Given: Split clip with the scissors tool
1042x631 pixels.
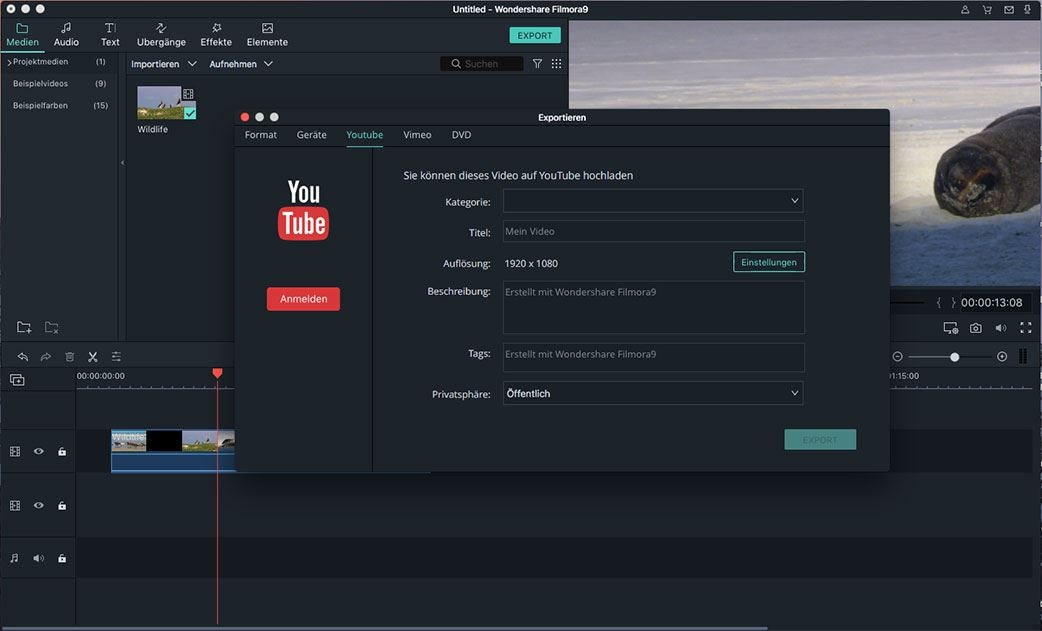Looking at the screenshot, I should pyautogui.click(x=93, y=357).
